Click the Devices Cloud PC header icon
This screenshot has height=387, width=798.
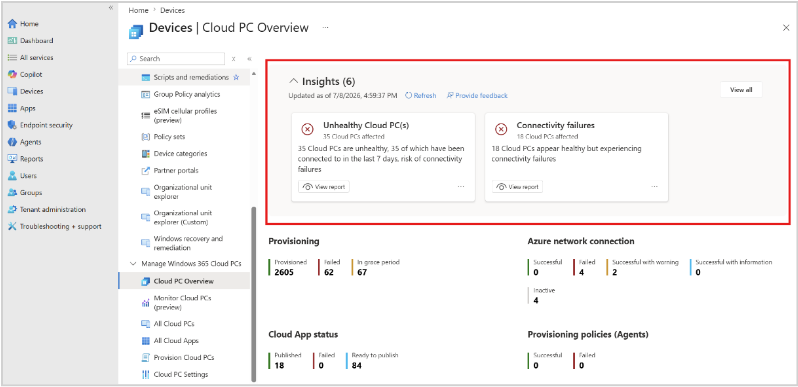135,31
